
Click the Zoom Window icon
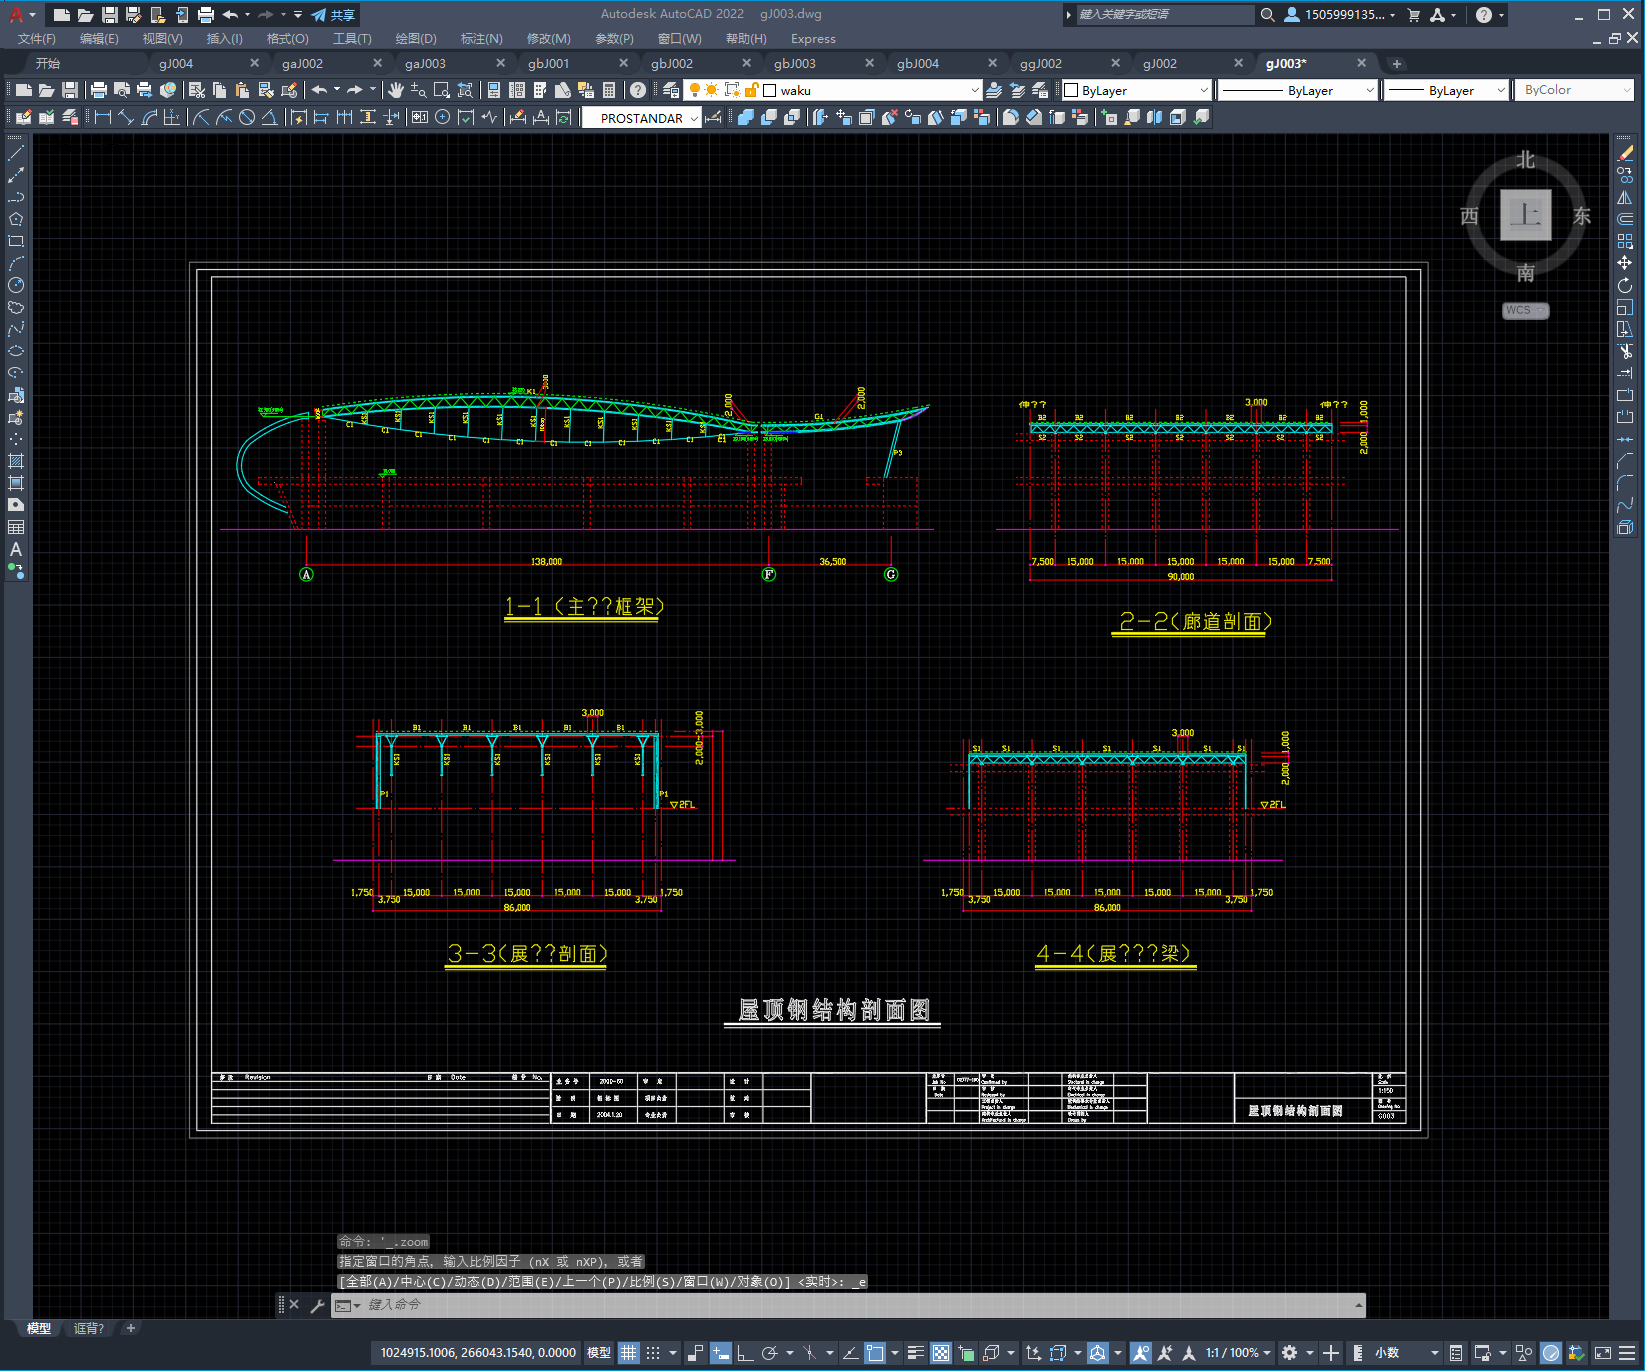coord(442,90)
